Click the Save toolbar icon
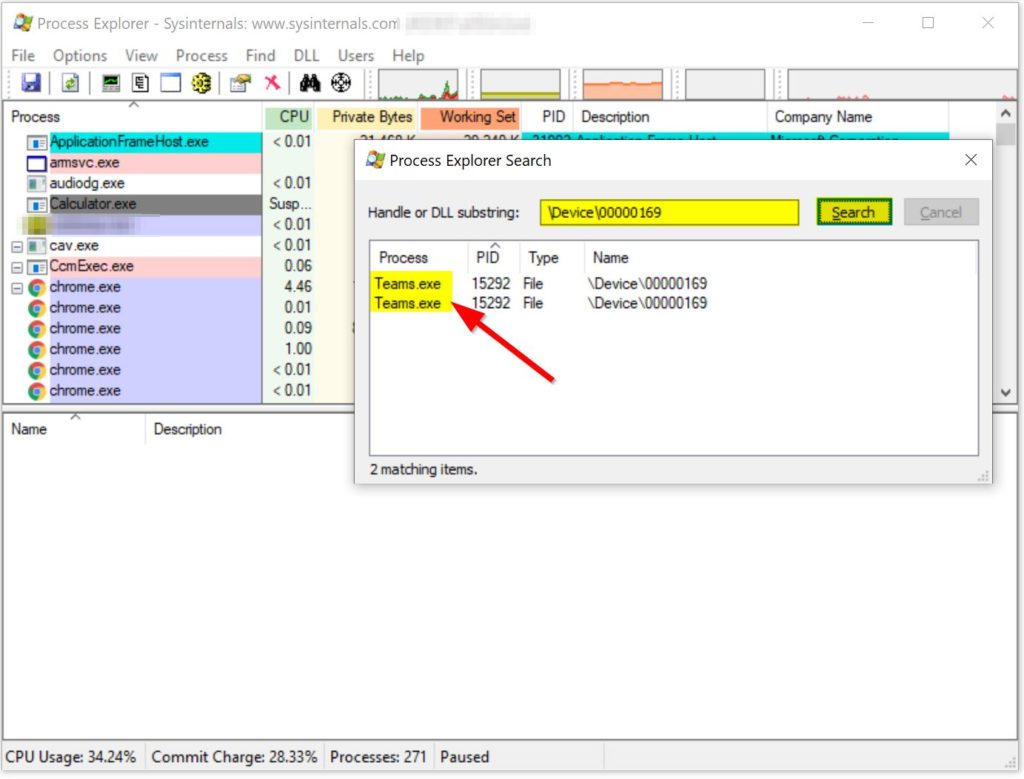The image size is (1024, 779). [31, 84]
